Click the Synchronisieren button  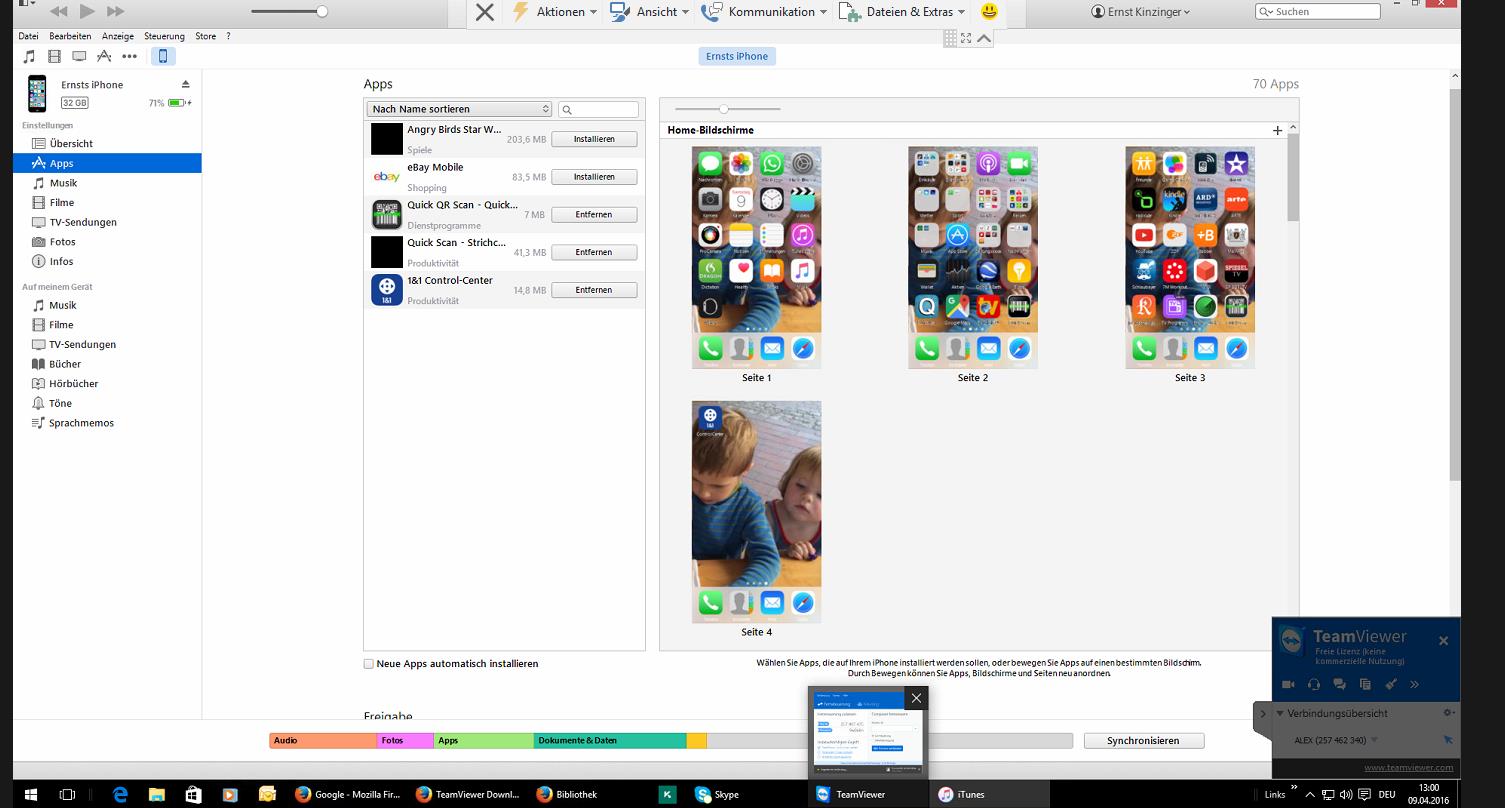(x=1143, y=741)
